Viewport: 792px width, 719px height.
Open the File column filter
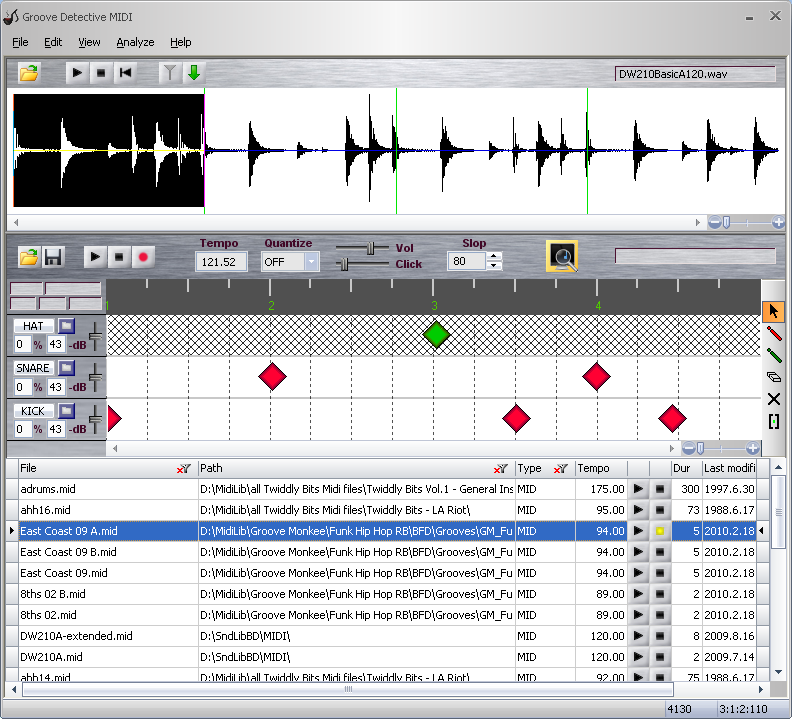click(x=183, y=468)
